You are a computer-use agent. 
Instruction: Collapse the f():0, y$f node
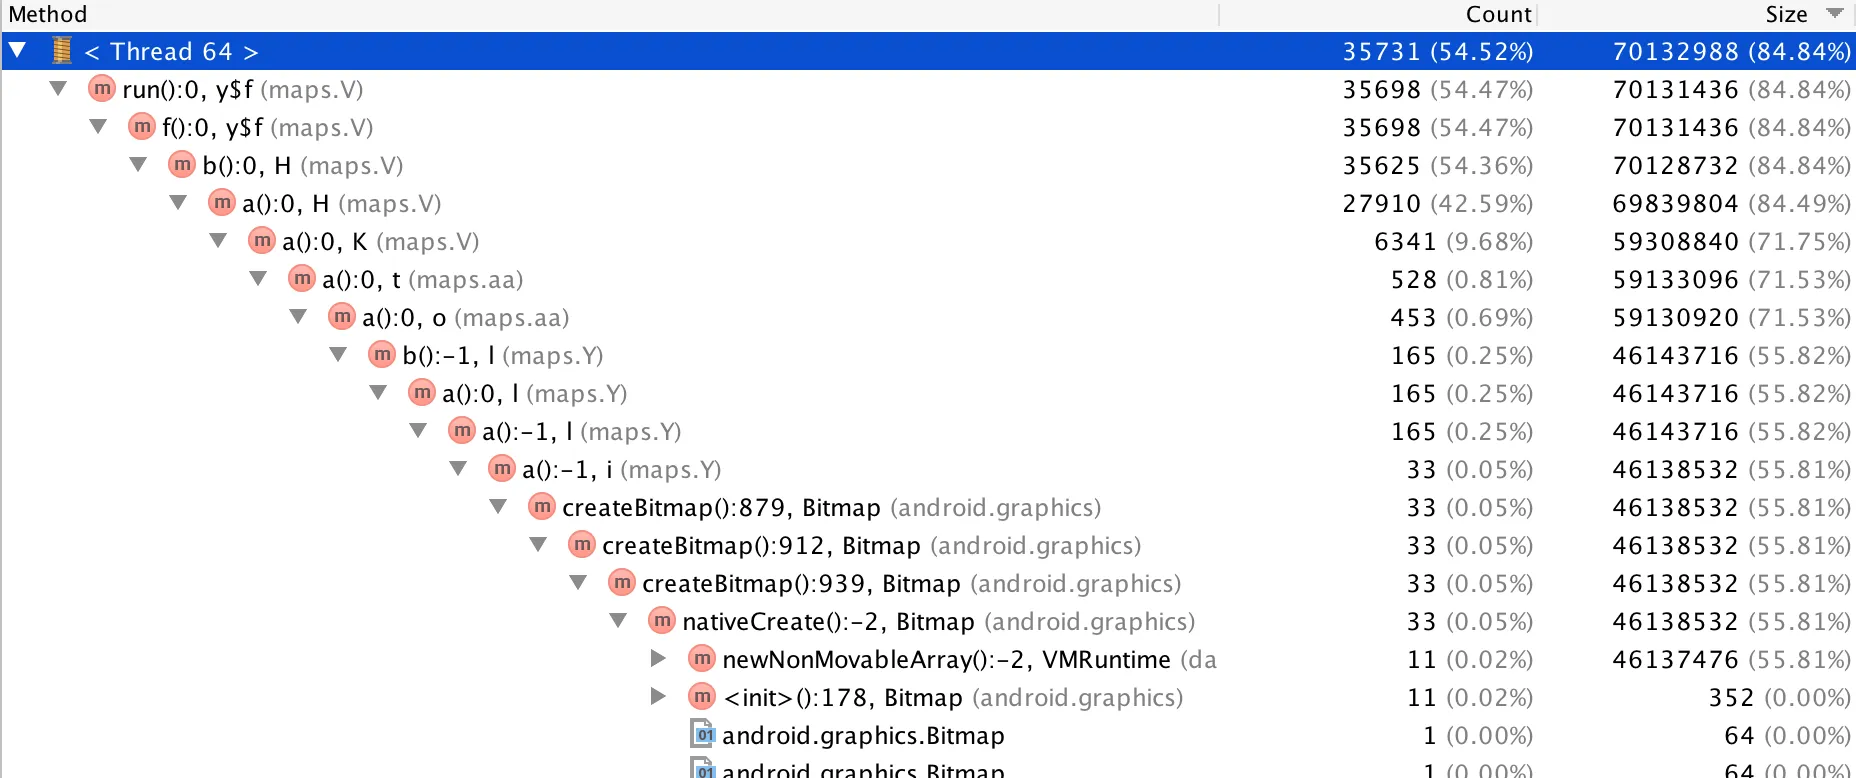coord(98,127)
